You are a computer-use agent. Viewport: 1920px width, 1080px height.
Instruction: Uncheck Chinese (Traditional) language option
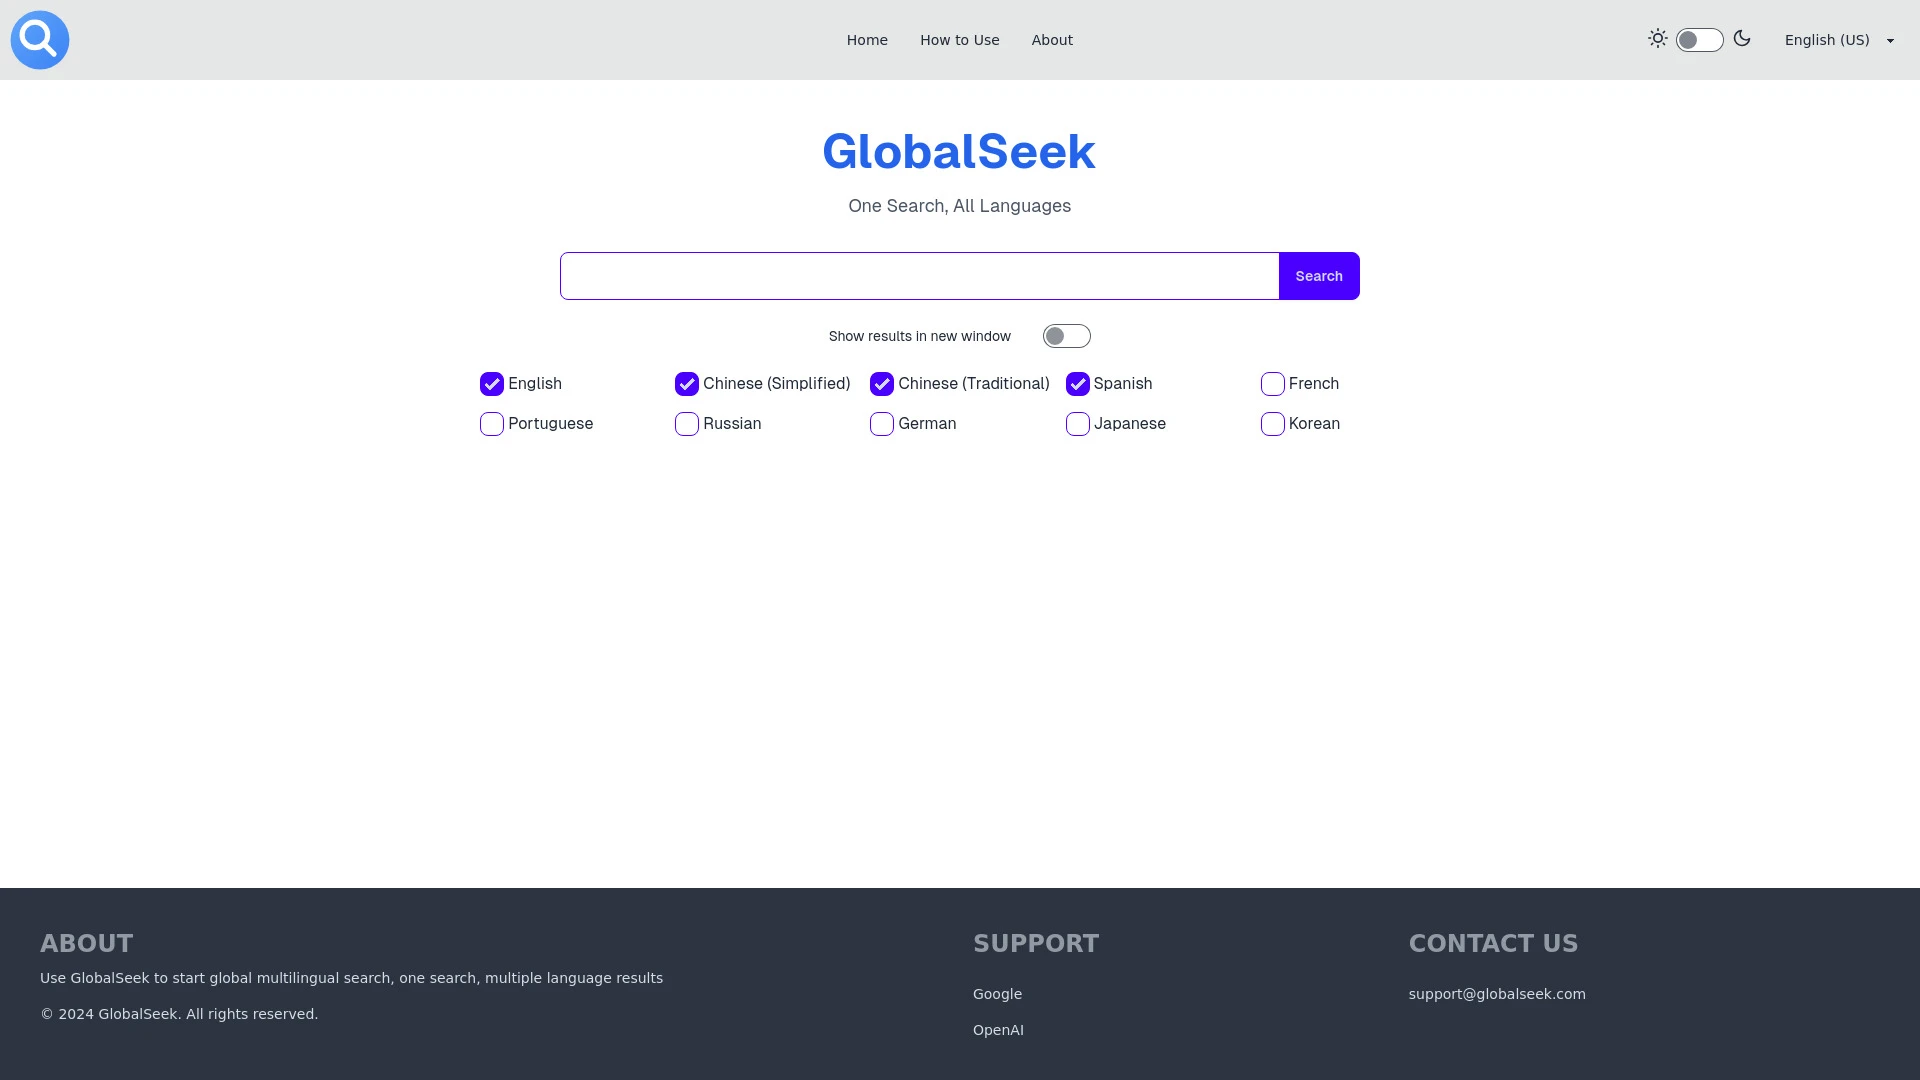click(881, 384)
